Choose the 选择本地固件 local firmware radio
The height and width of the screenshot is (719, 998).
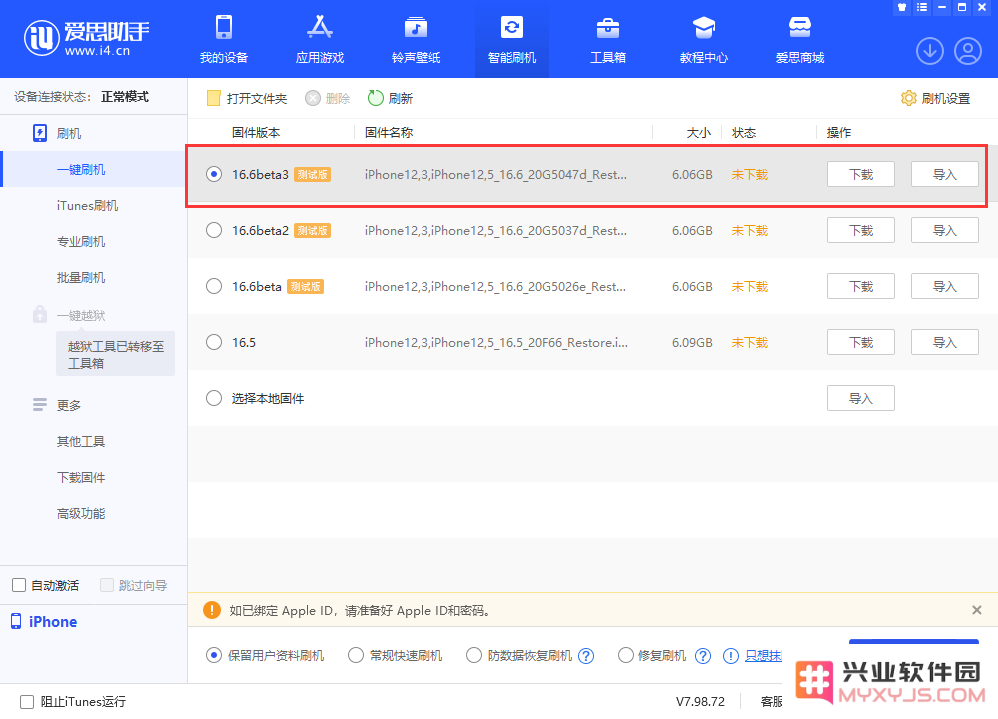(x=214, y=398)
